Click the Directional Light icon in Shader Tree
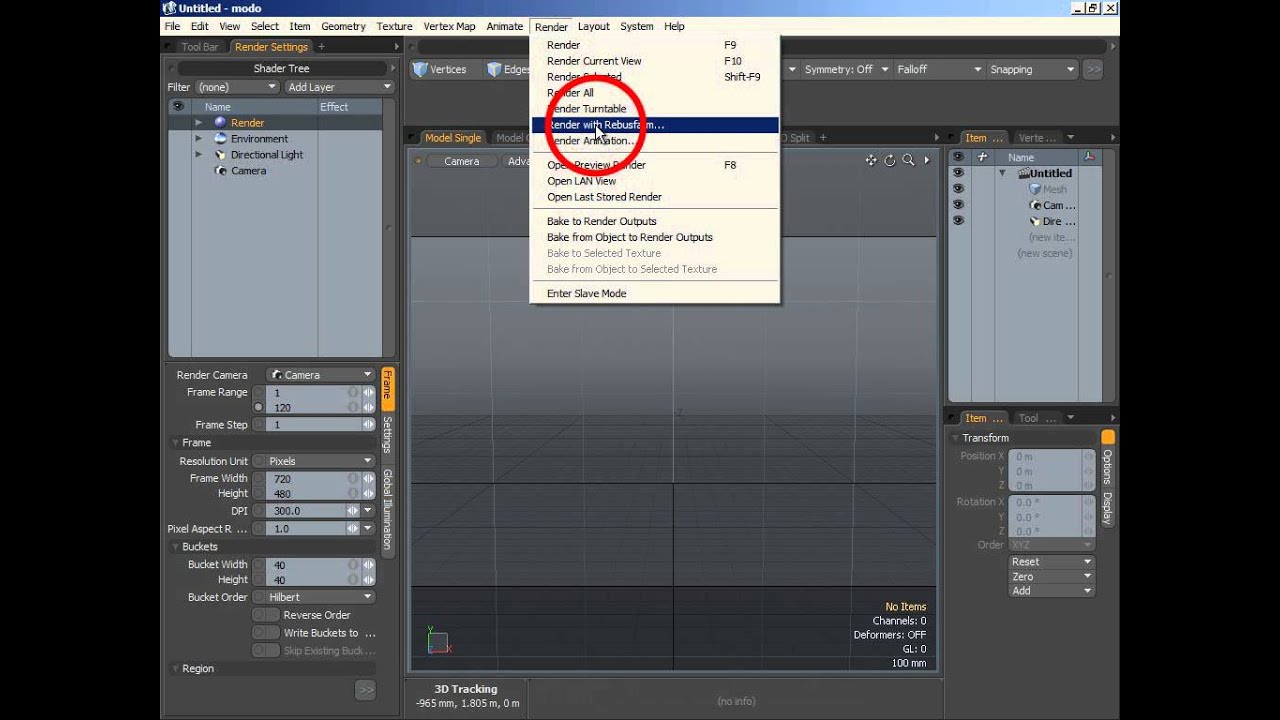 tap(220, 154)
